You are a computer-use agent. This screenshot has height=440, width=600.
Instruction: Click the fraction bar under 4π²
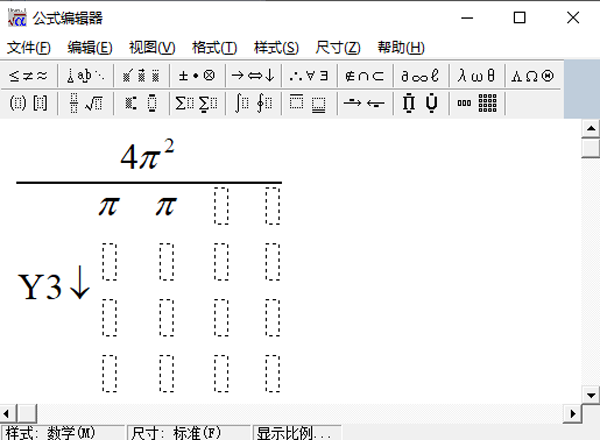pos(149,183)
